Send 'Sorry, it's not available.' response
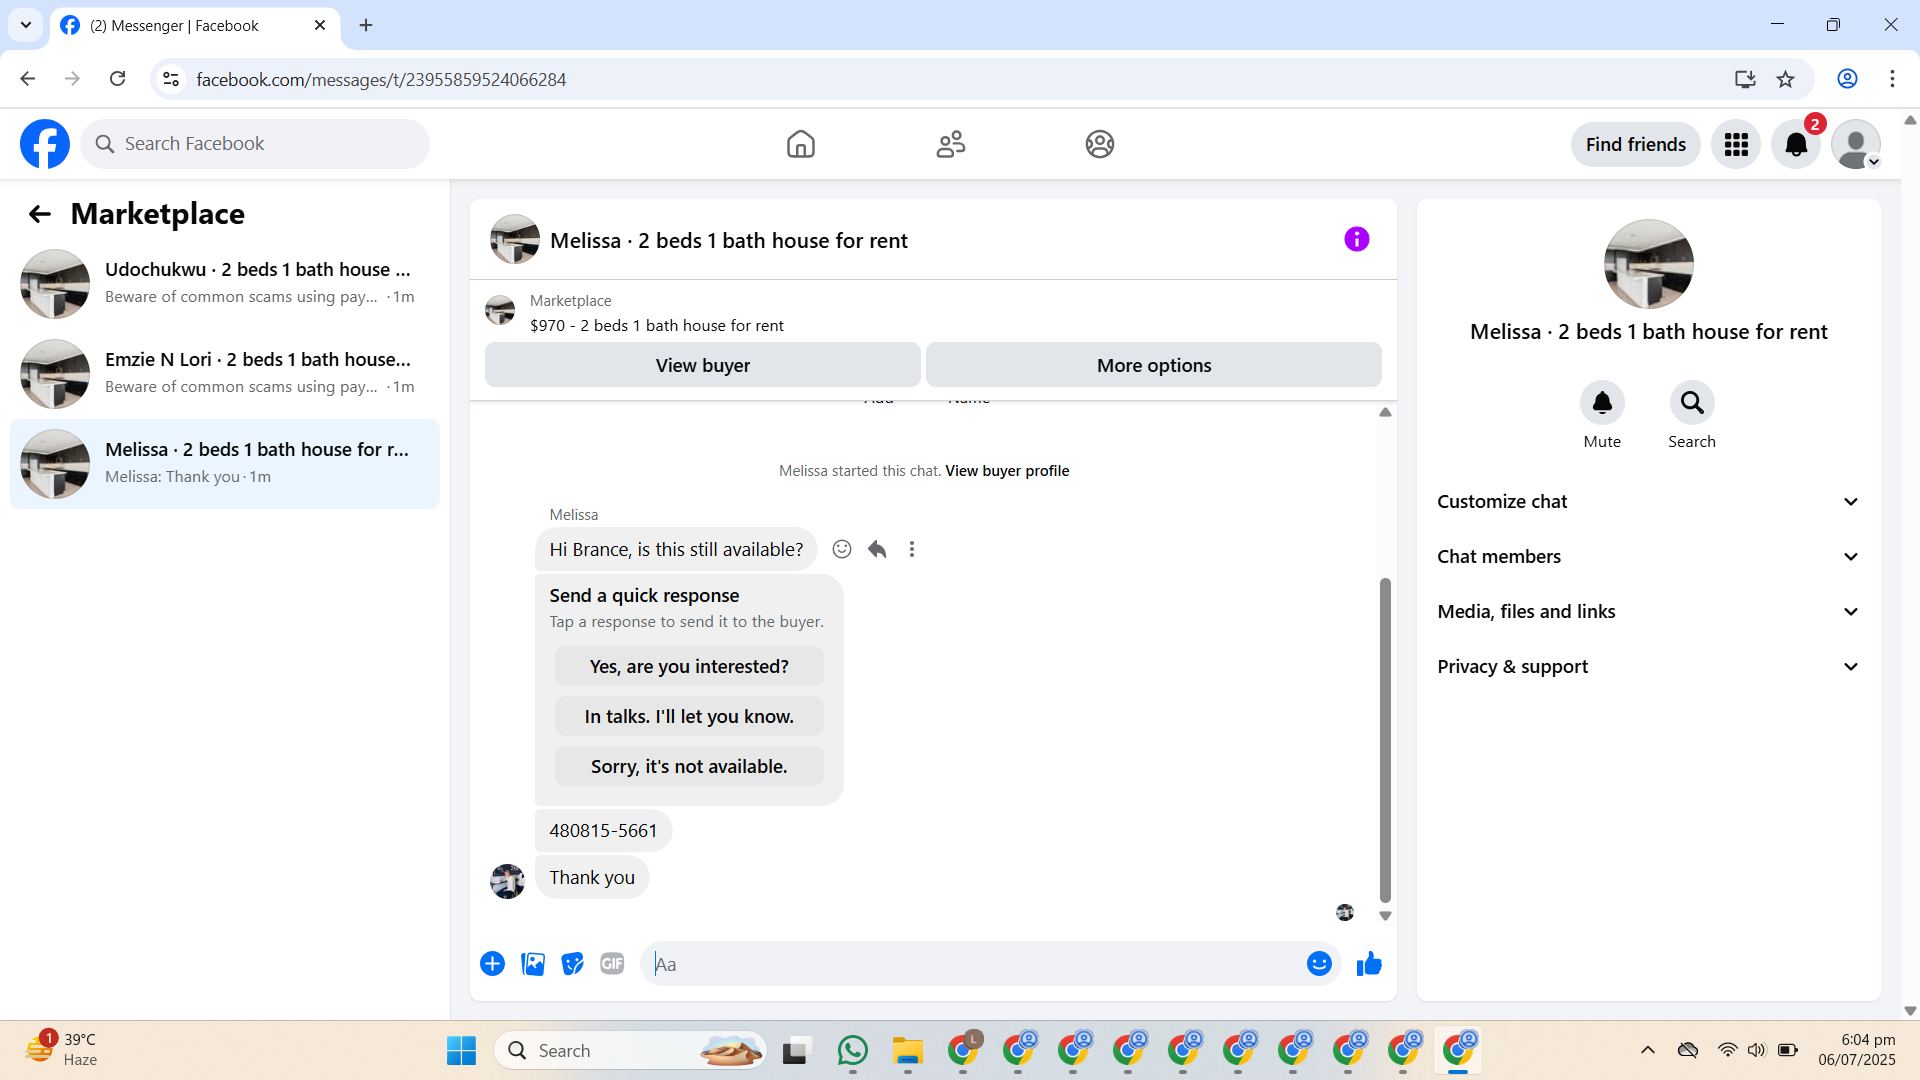This screenshot has height=1080, width=1920. tap(689, 767)
